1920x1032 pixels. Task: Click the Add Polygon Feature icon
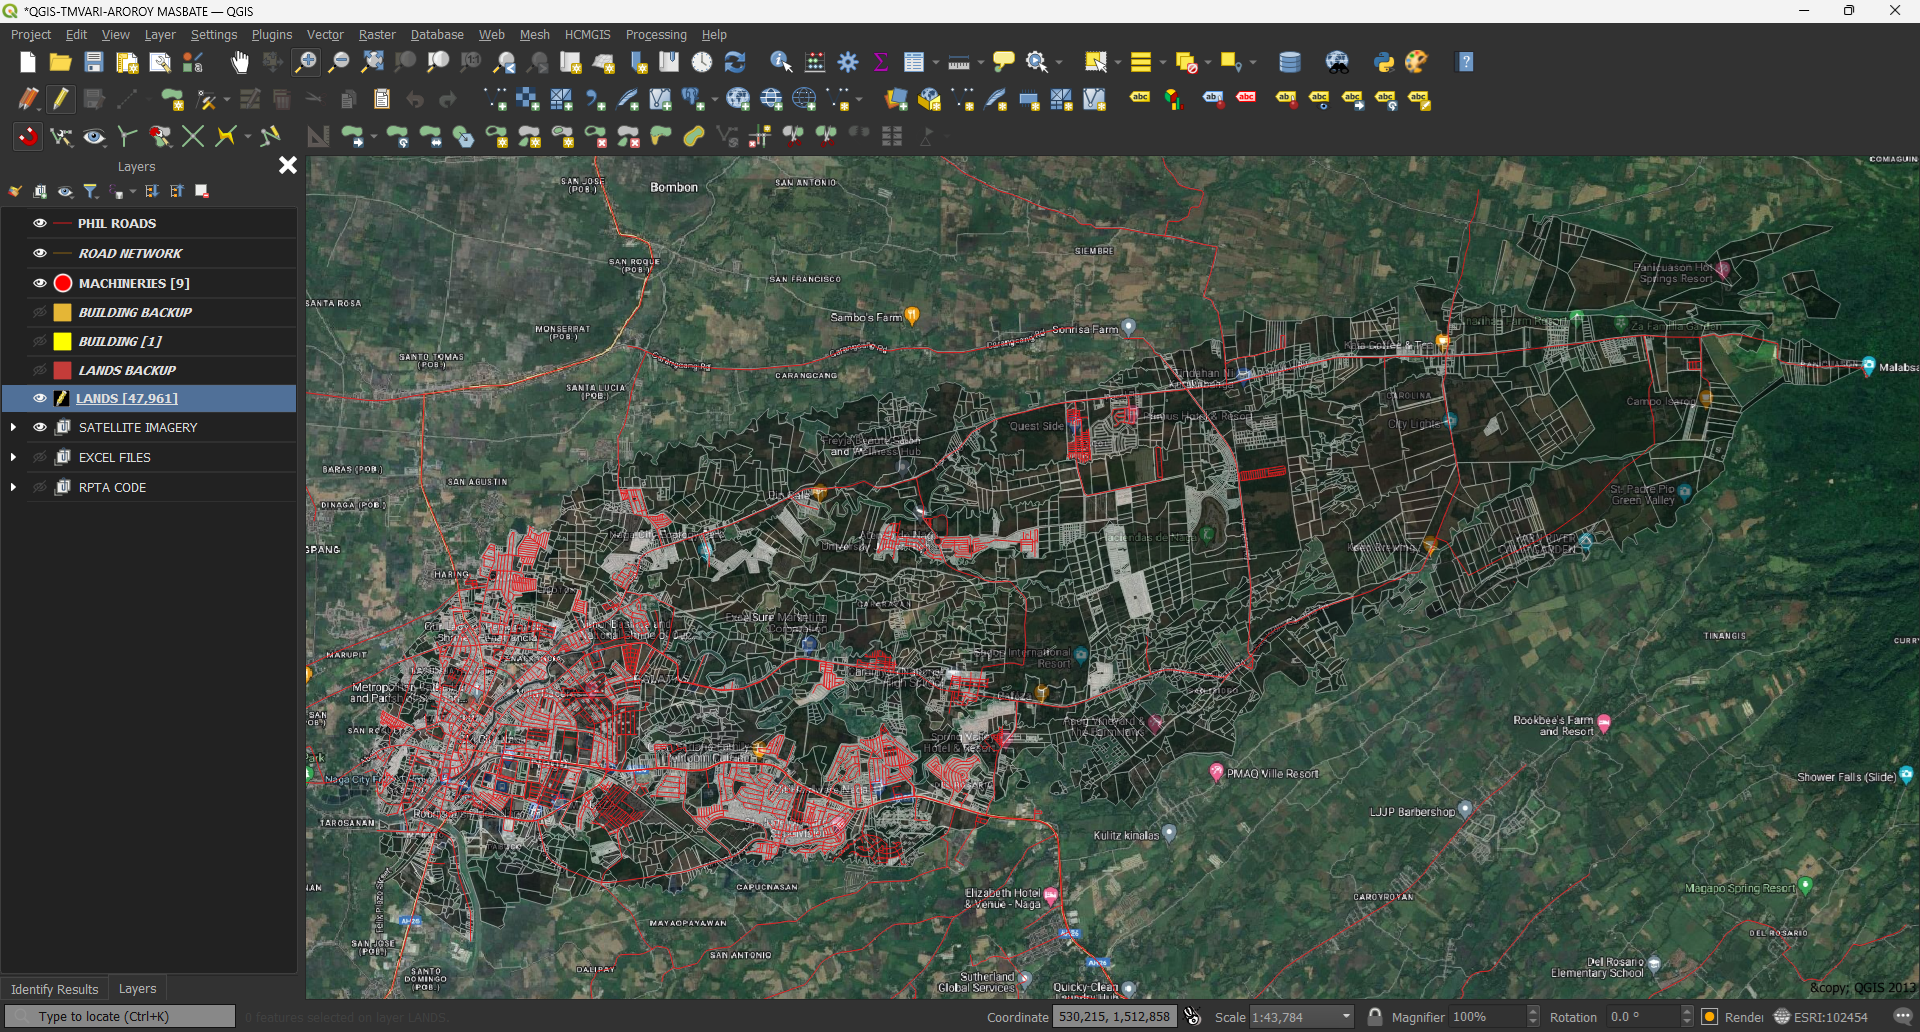[x=173, y=99]
